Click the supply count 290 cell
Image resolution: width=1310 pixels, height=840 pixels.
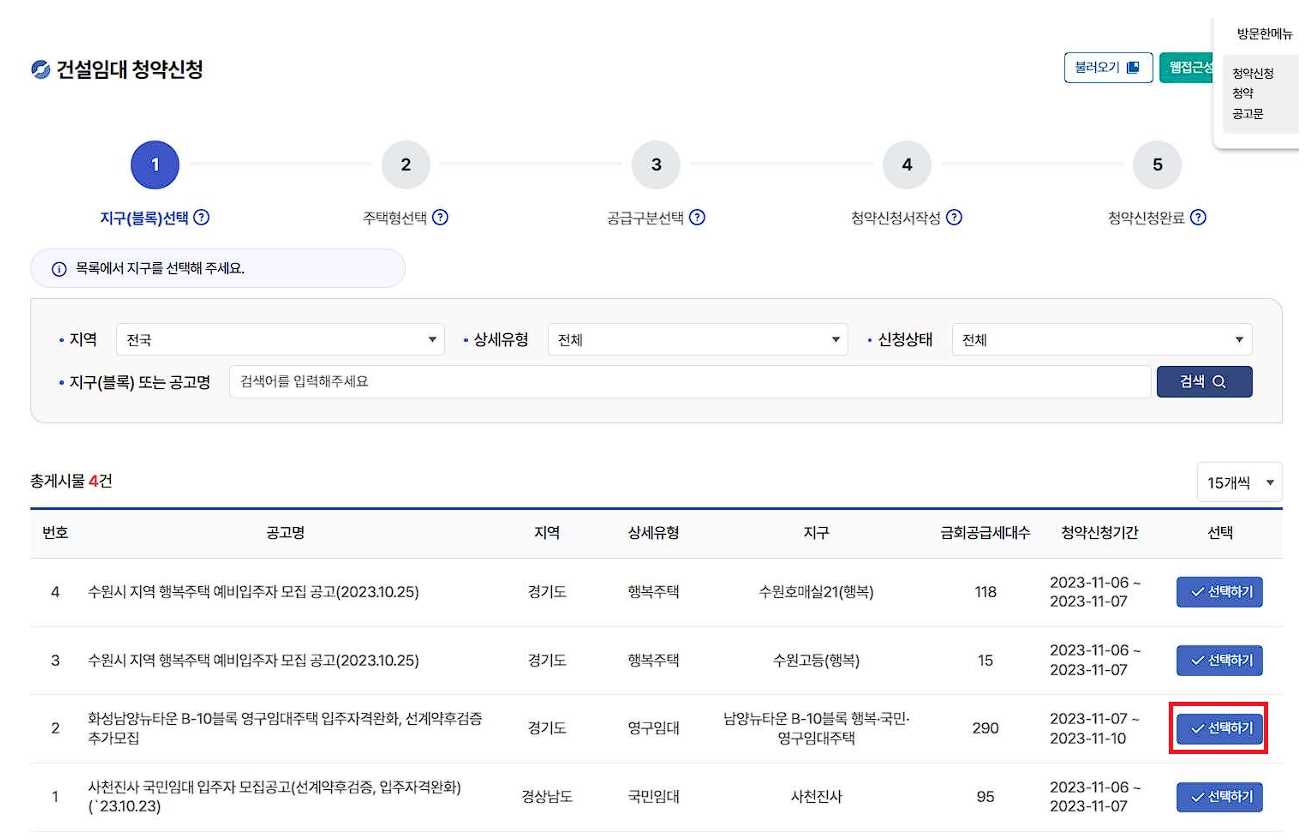(x=985, y=728)
